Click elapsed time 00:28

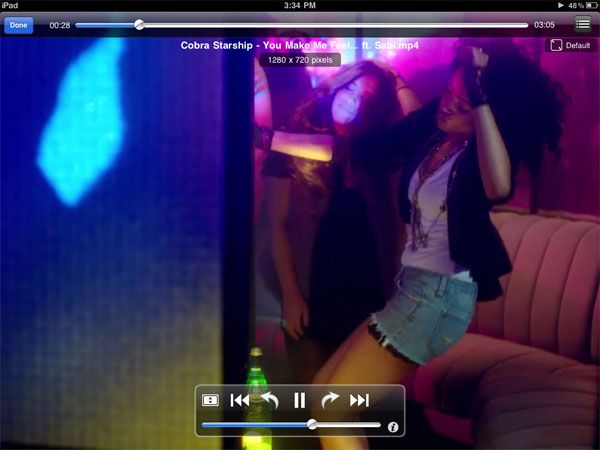click(x=60, y=25)
